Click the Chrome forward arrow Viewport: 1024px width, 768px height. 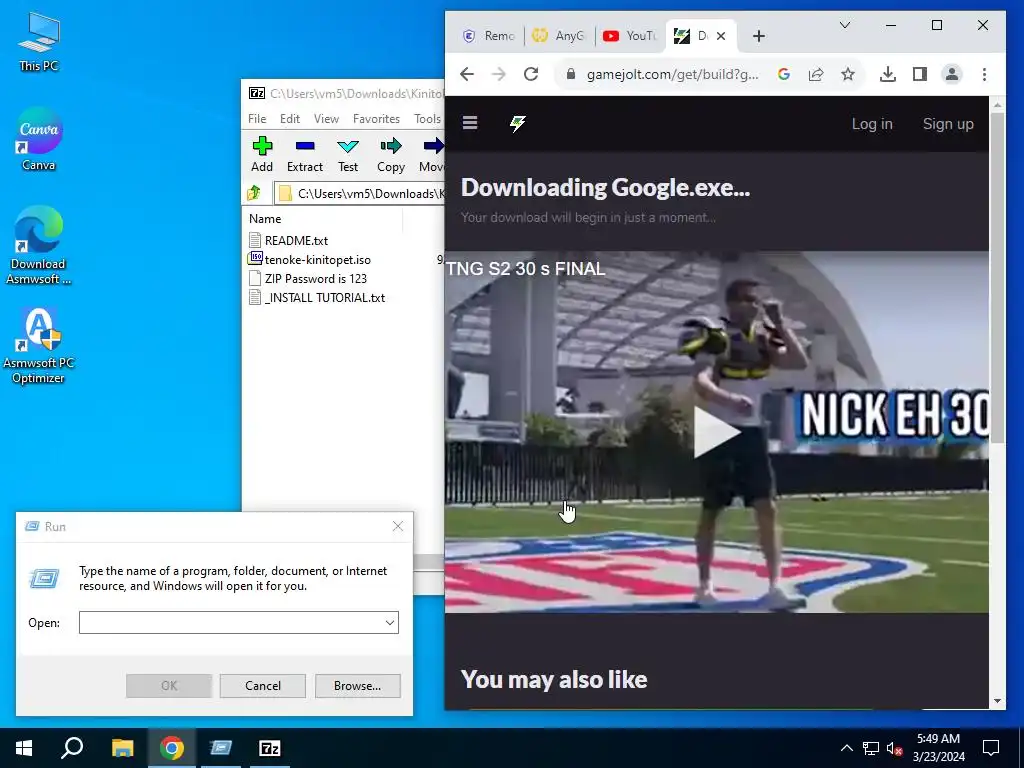(x=499, y=74)
